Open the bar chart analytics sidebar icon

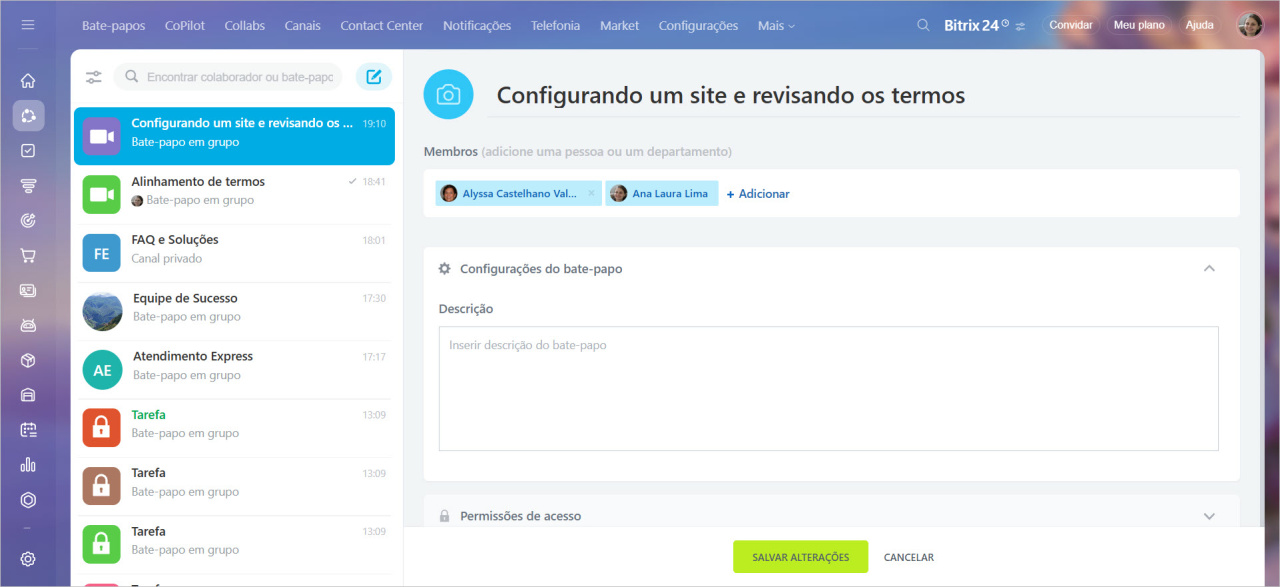coord(28,465)
